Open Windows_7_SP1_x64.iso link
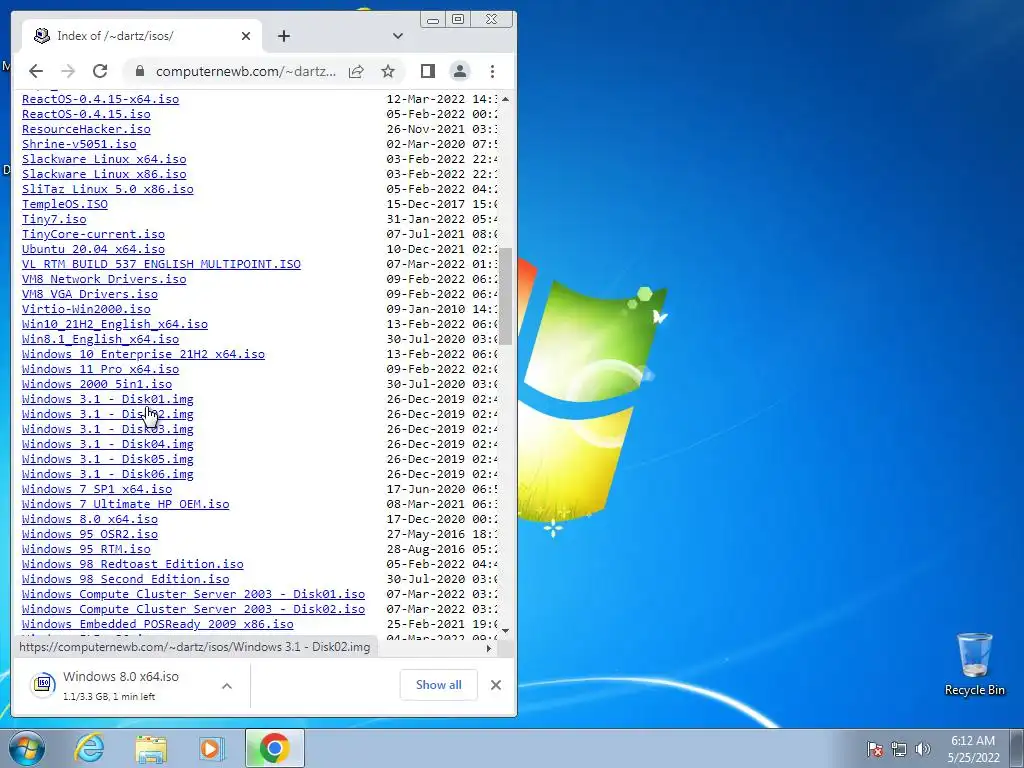 (x=97, y=490)
